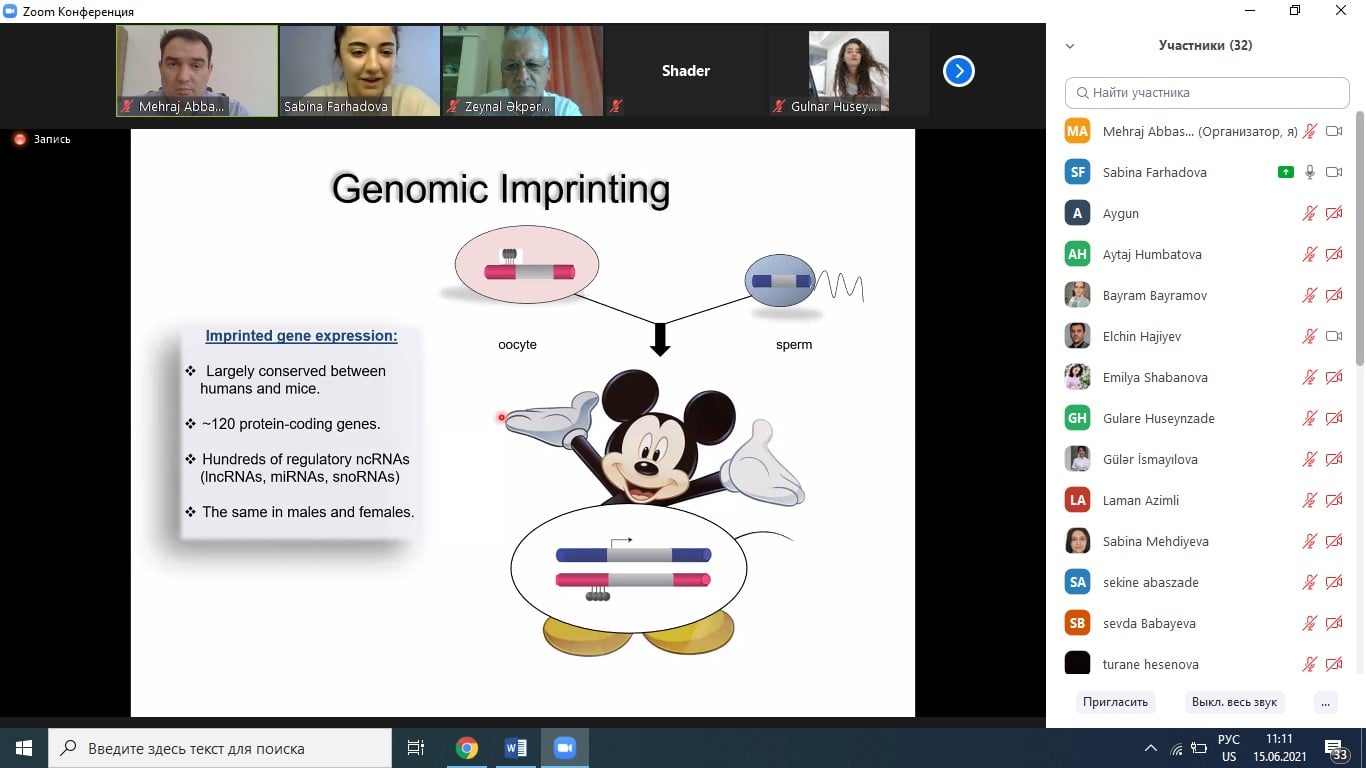This screenshot has width=1366, height=768.
Task: Click Gulare Huseynzade's disabled camera icon
Action: 1334,418
